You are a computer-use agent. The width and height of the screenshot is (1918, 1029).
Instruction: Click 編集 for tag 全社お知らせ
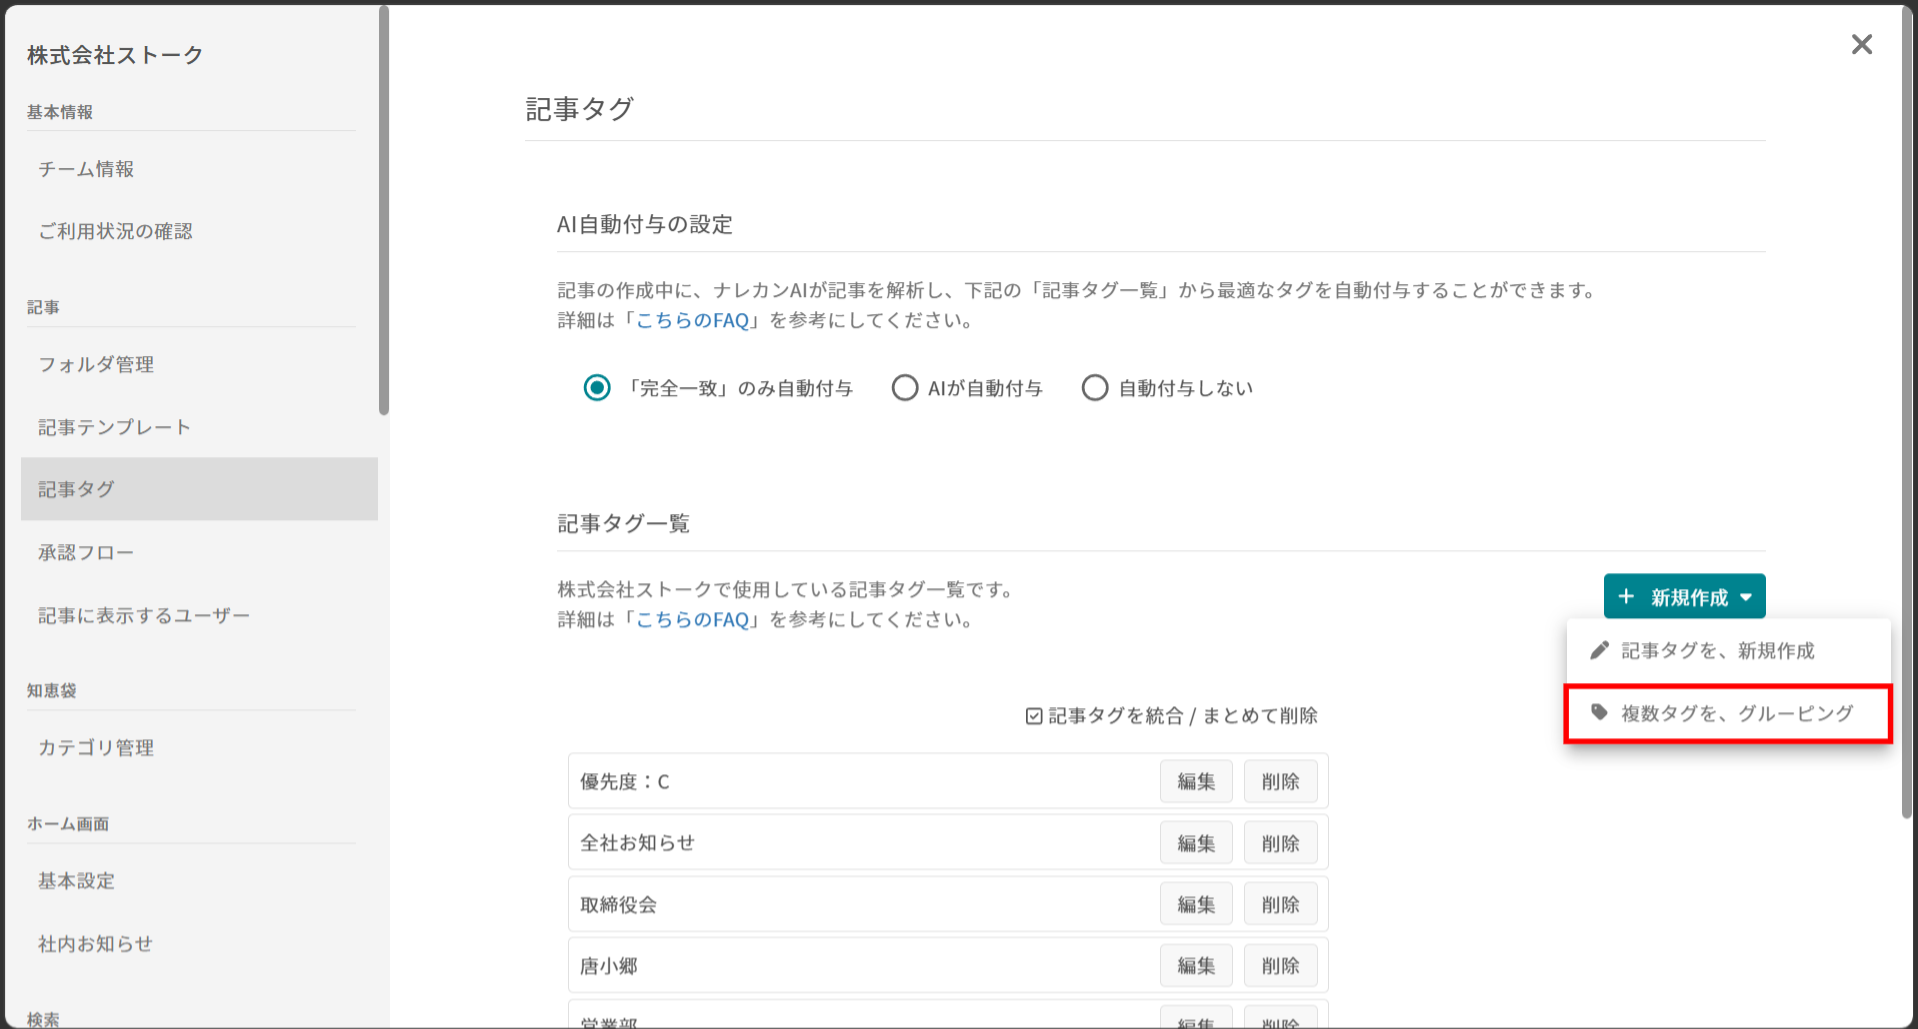(1196, 843)
